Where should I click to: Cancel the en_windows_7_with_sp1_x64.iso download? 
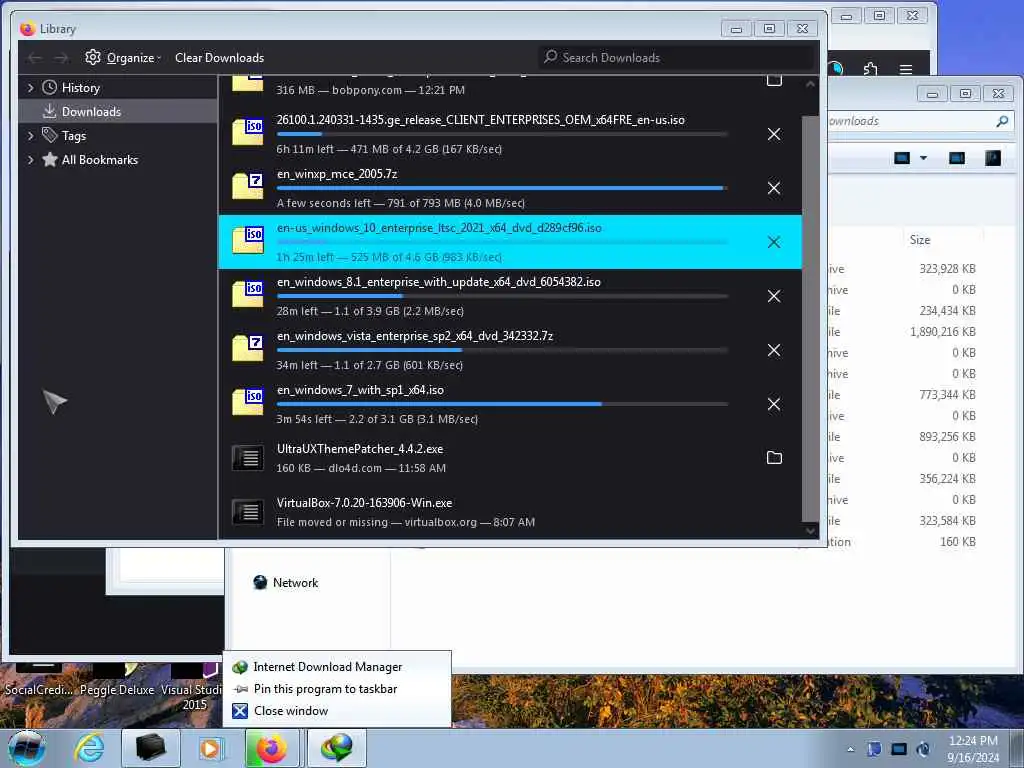pyautogui.click(x=774, y=404)
